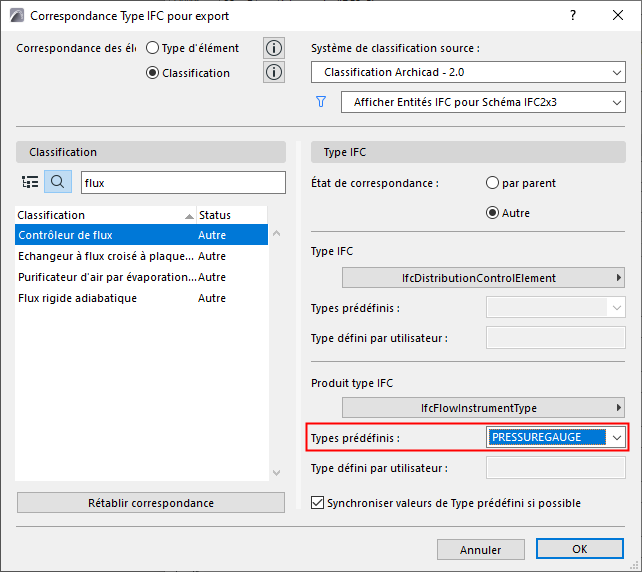Click the flux search input field
Image resolution: width=642 pixels, height=572 pixels.
coord(173,182)
